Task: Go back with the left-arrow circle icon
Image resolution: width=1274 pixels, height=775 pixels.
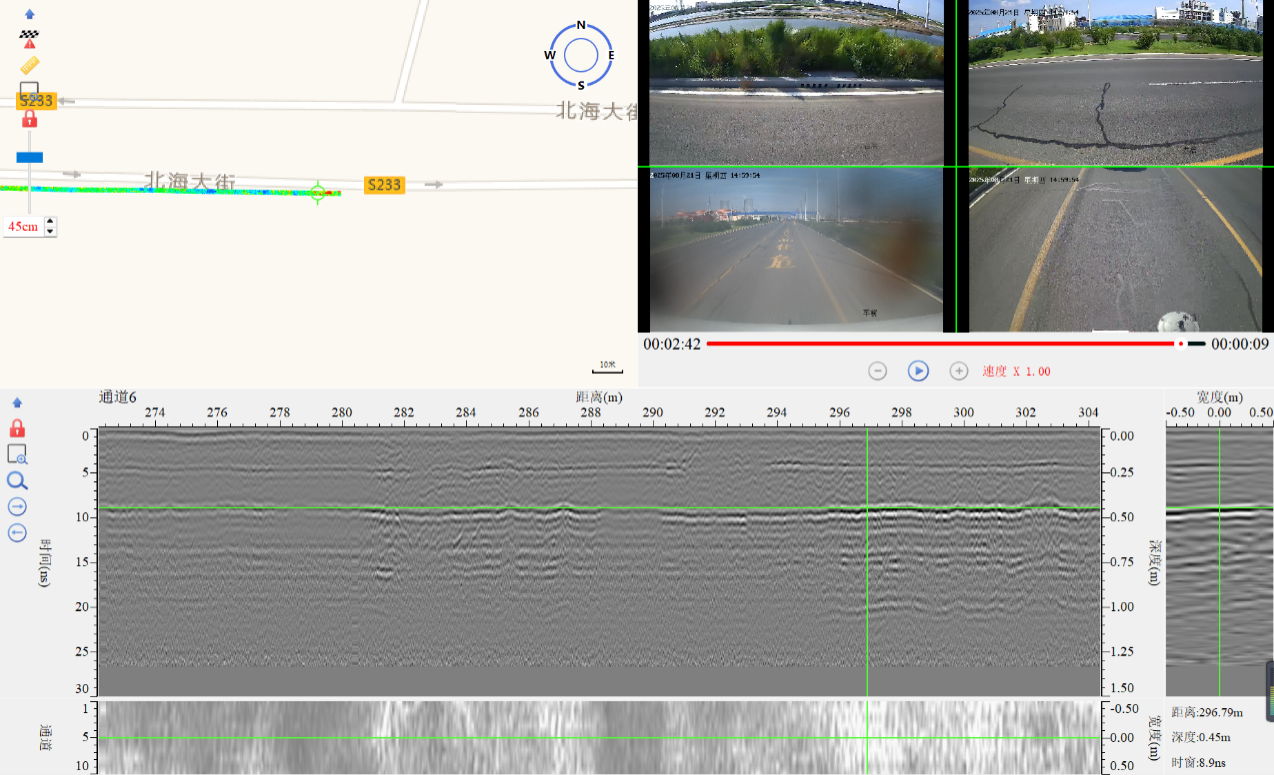Action: (x=17, y=533)
